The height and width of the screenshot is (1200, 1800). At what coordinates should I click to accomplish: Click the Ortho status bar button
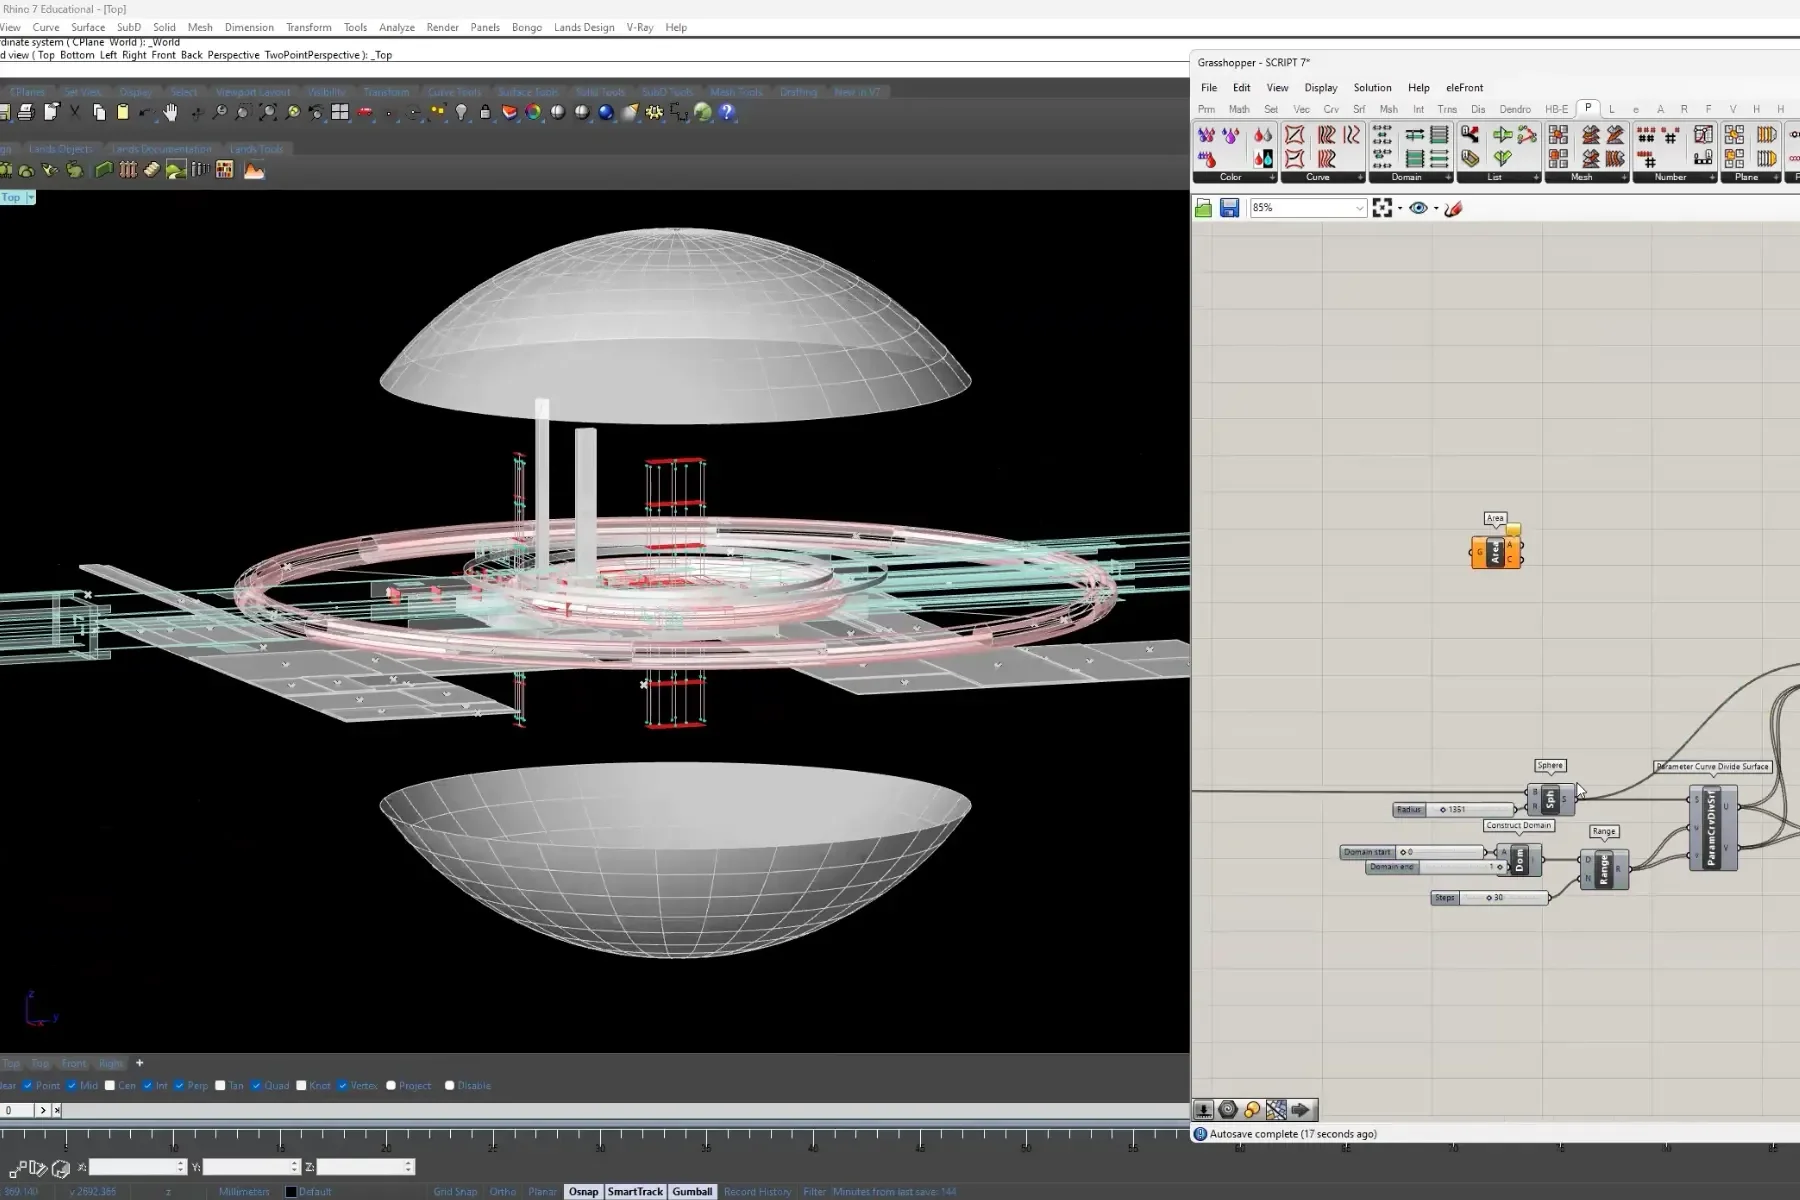[503, 1192]
